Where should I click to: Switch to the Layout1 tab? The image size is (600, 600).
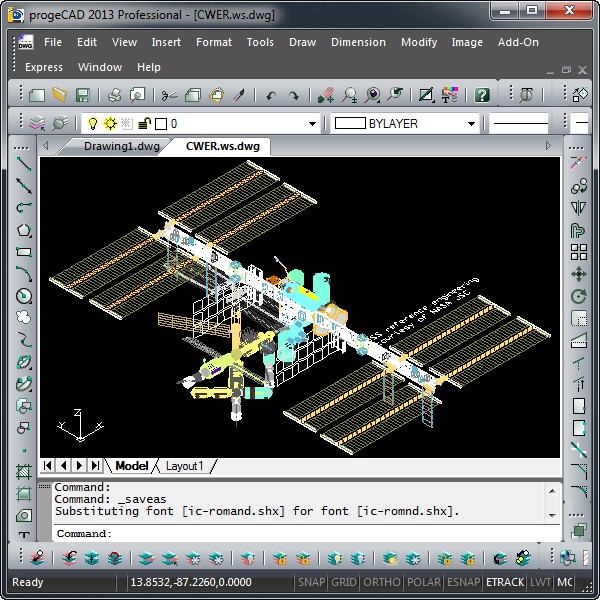pos(184,466)
